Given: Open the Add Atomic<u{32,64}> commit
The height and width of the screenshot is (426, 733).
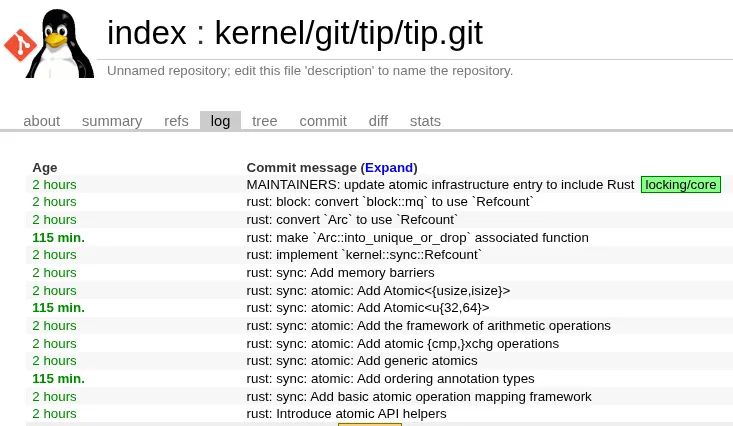Looking at the screenshot, I should pyautogui.click(x=368, y=308).
